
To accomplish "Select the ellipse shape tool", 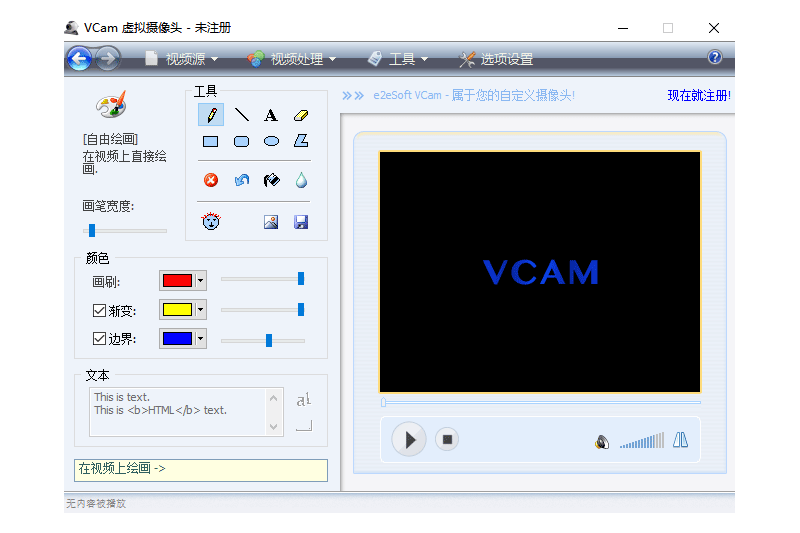I will point(271,141).
